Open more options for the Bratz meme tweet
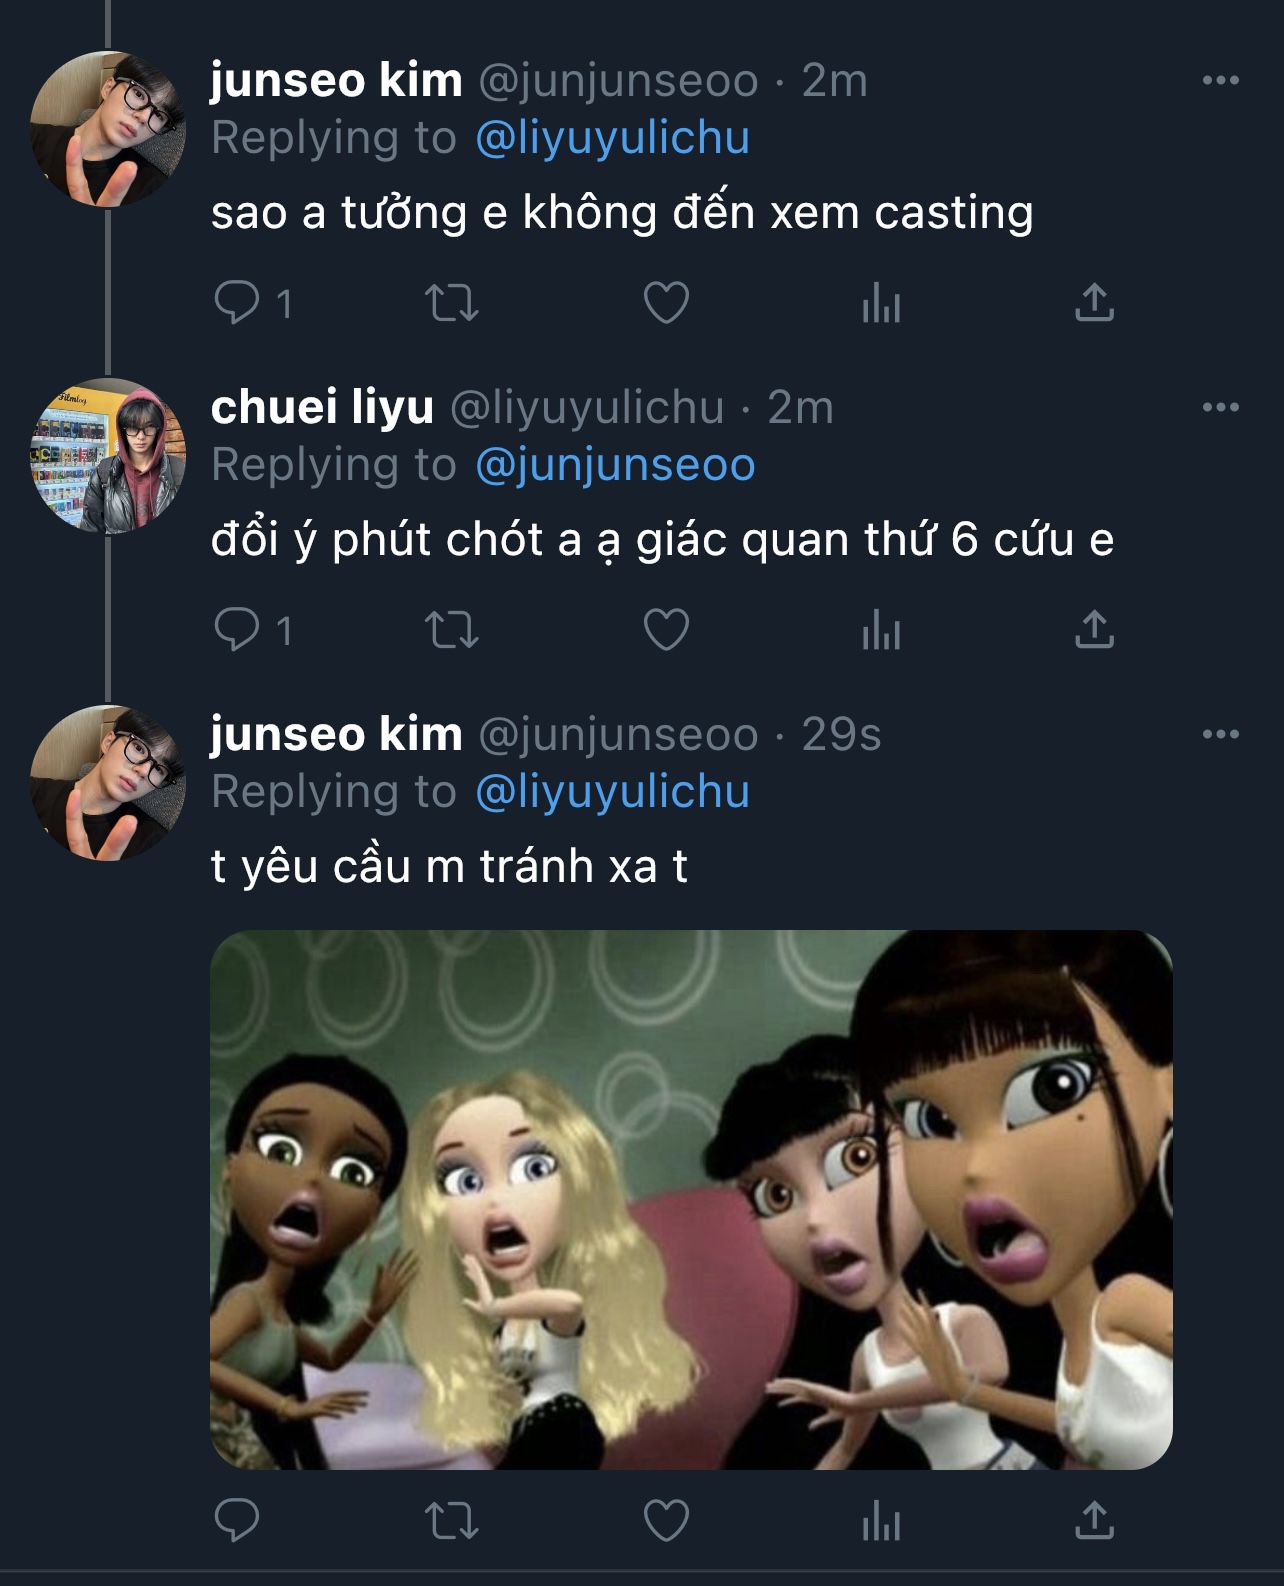The width and height of the screenshot is (1284, 1586). (1220, 735)
